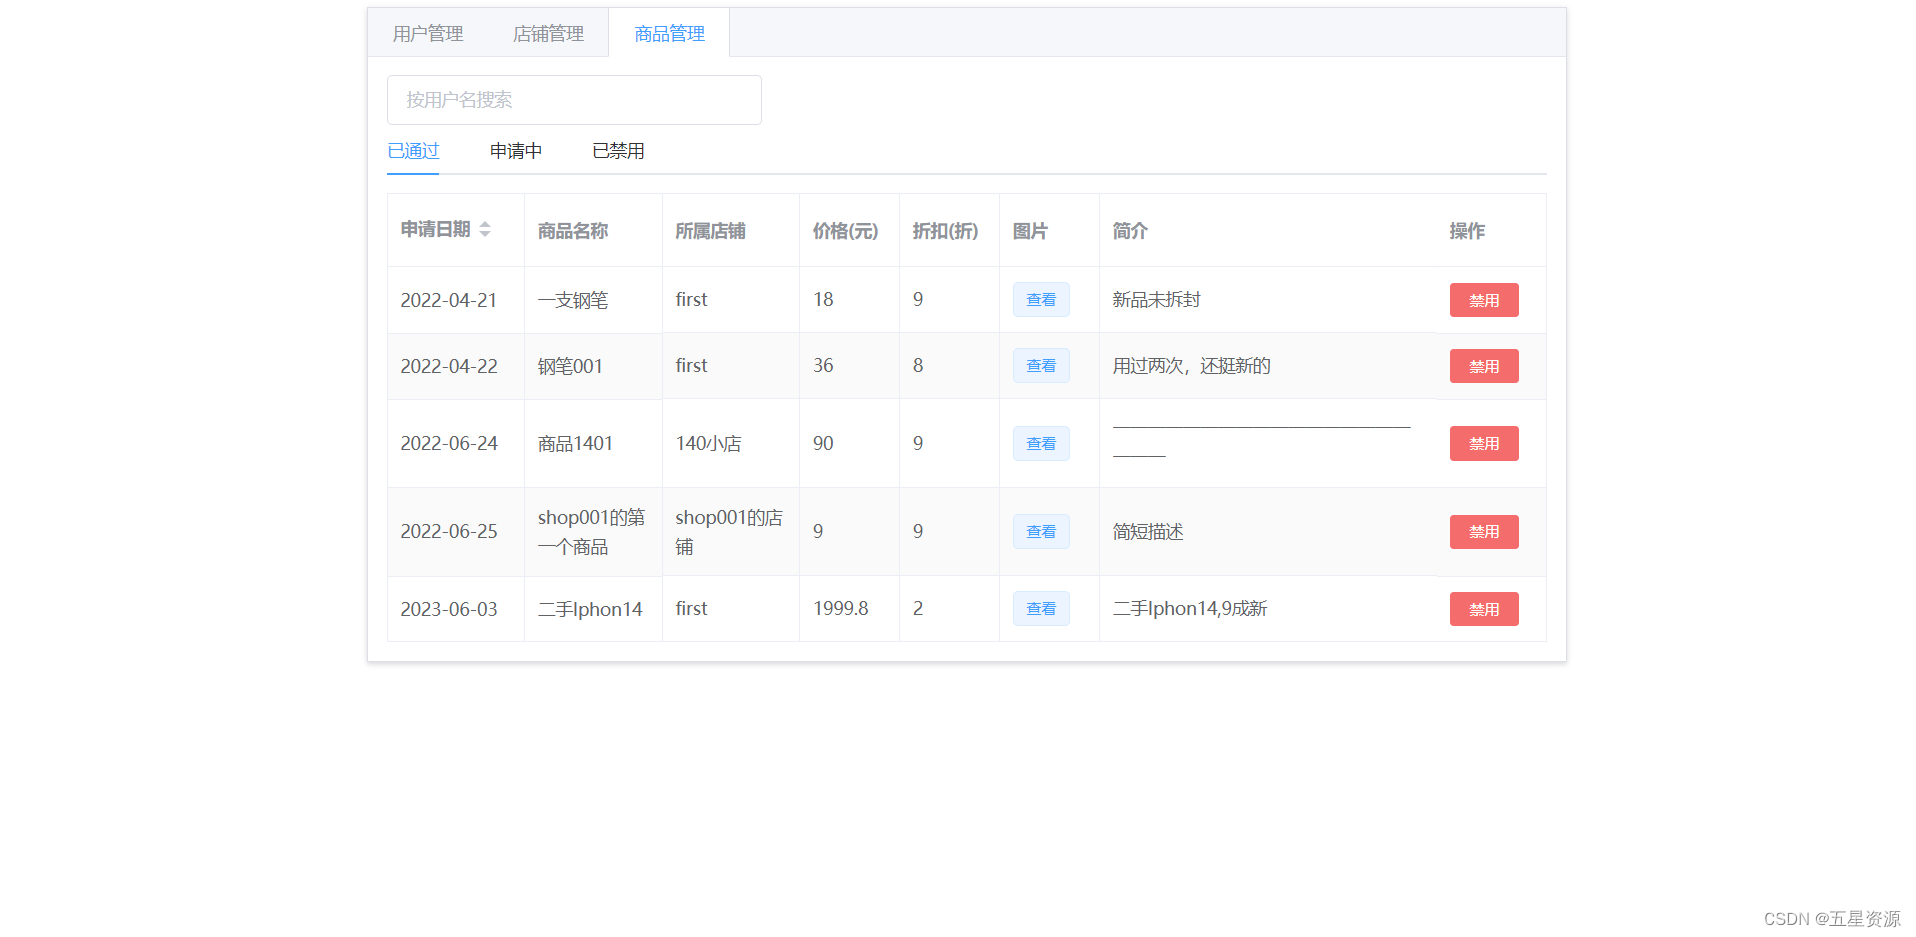
Task: Select the 已禁用 filter tab
Action: 617,150
